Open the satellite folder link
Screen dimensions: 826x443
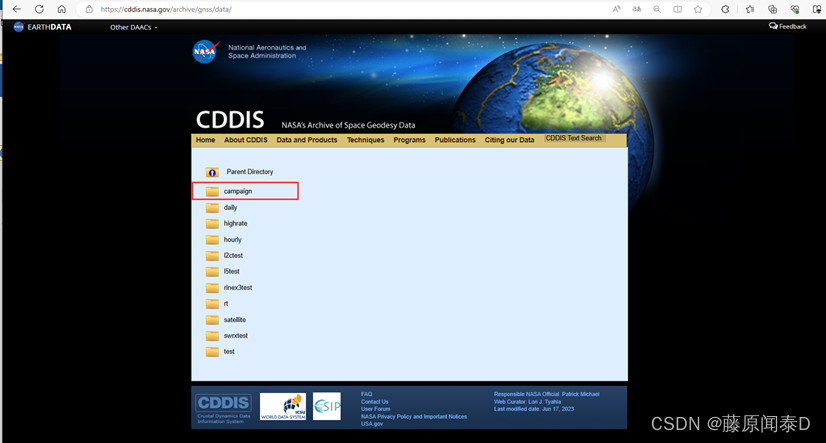(x=234, y=320)
